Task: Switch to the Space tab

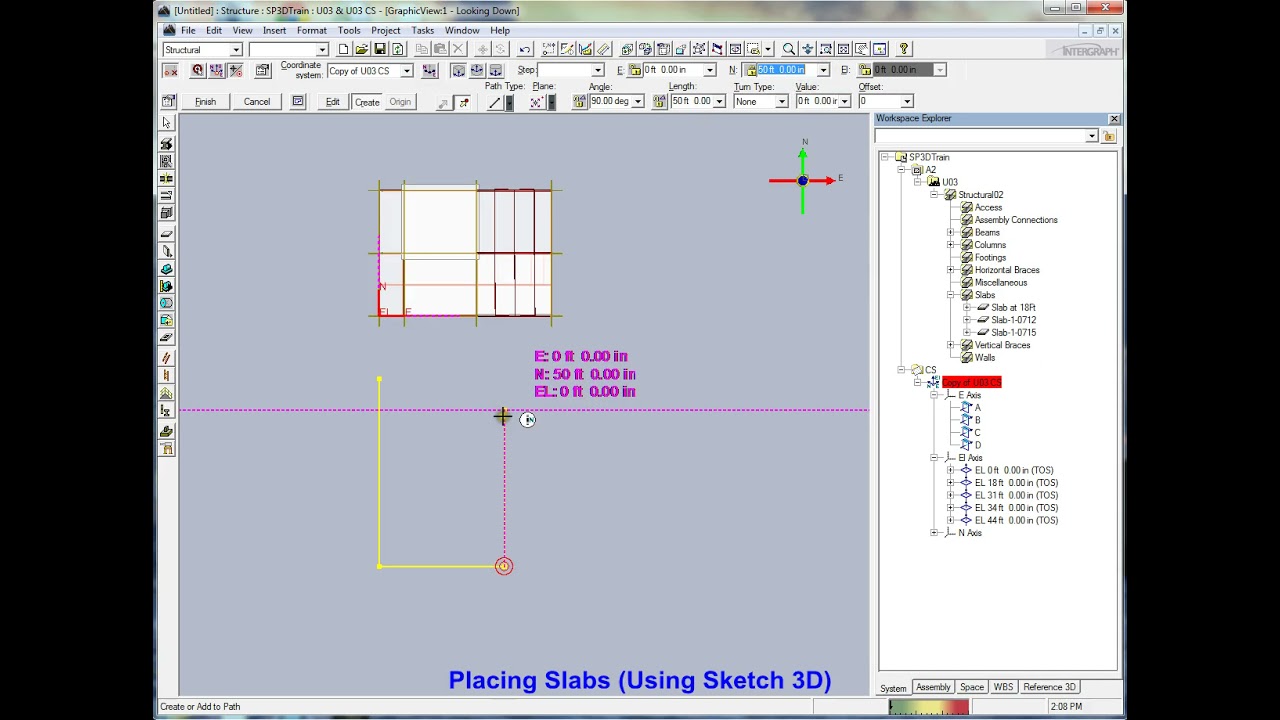Action: coord(972,687)
